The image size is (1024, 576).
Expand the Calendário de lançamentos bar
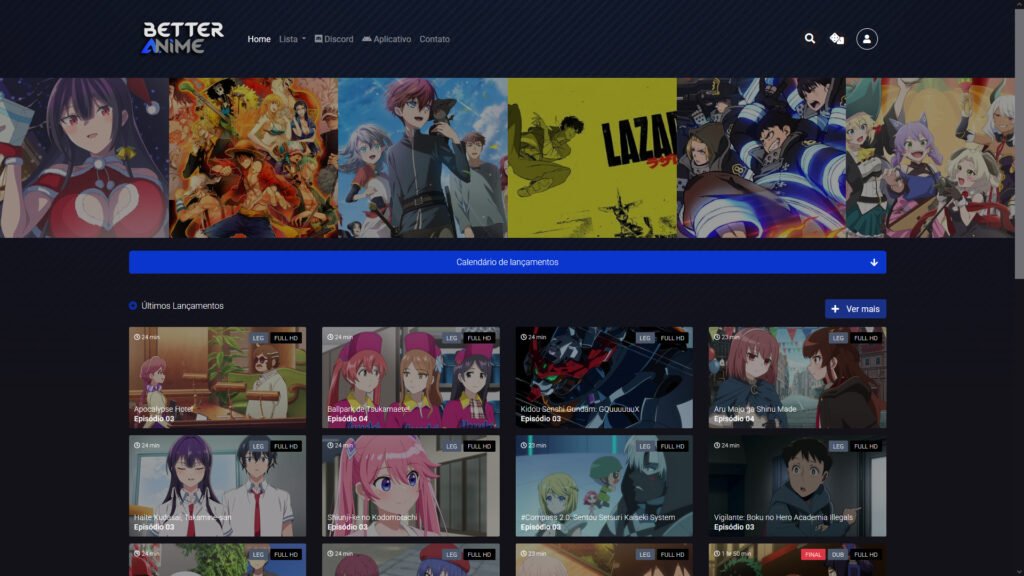point(507,262)
